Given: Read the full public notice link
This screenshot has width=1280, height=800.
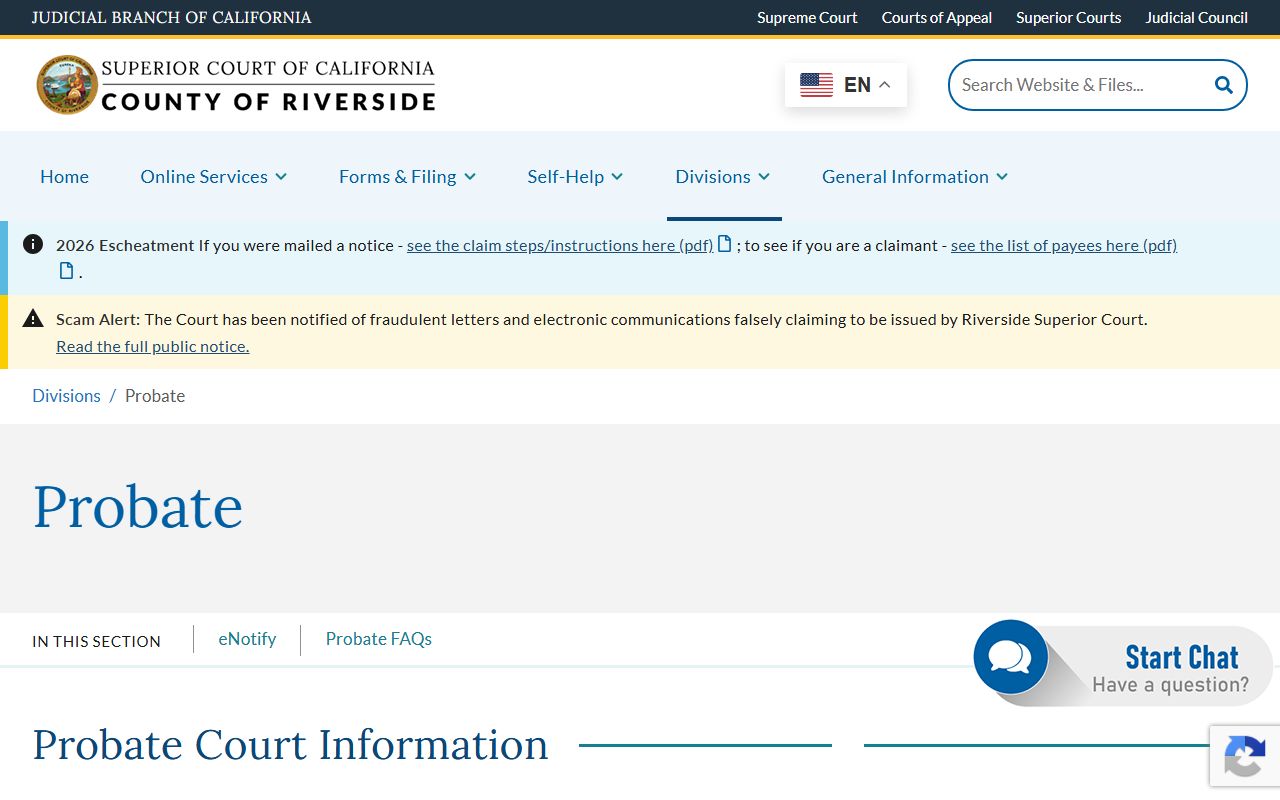Looking at the screenshot, I should point(152,346).
